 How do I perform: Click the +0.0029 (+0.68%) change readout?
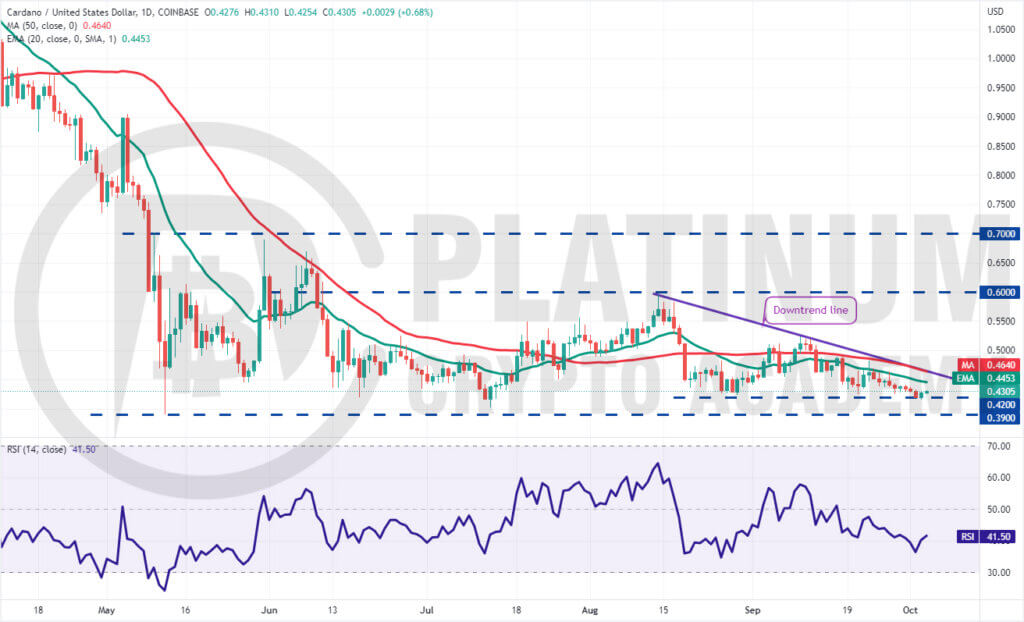coord(397,12)
